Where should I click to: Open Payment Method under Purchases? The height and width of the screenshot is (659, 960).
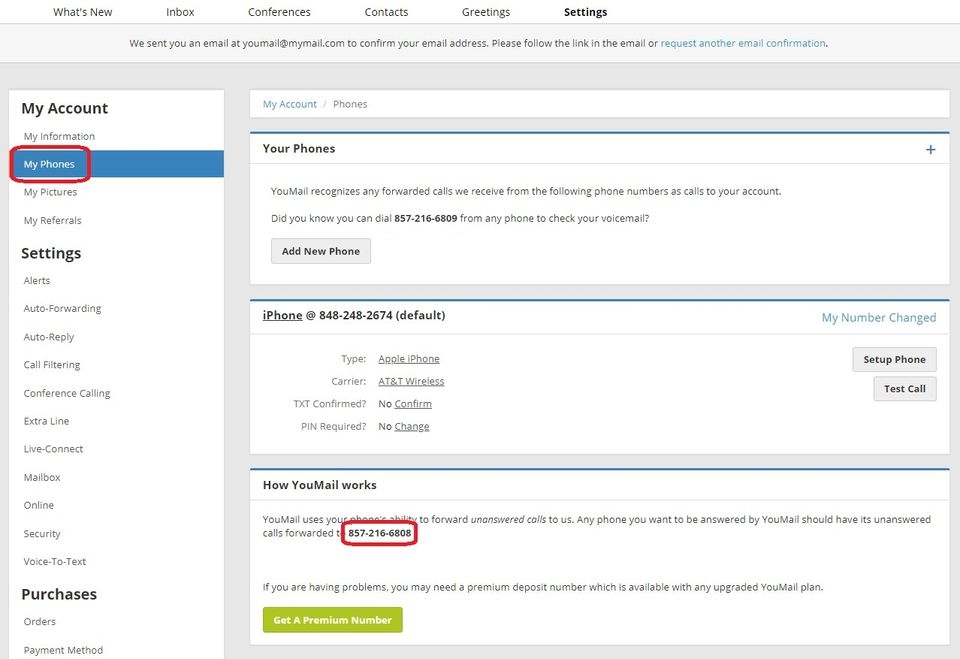tap(63, 650)
